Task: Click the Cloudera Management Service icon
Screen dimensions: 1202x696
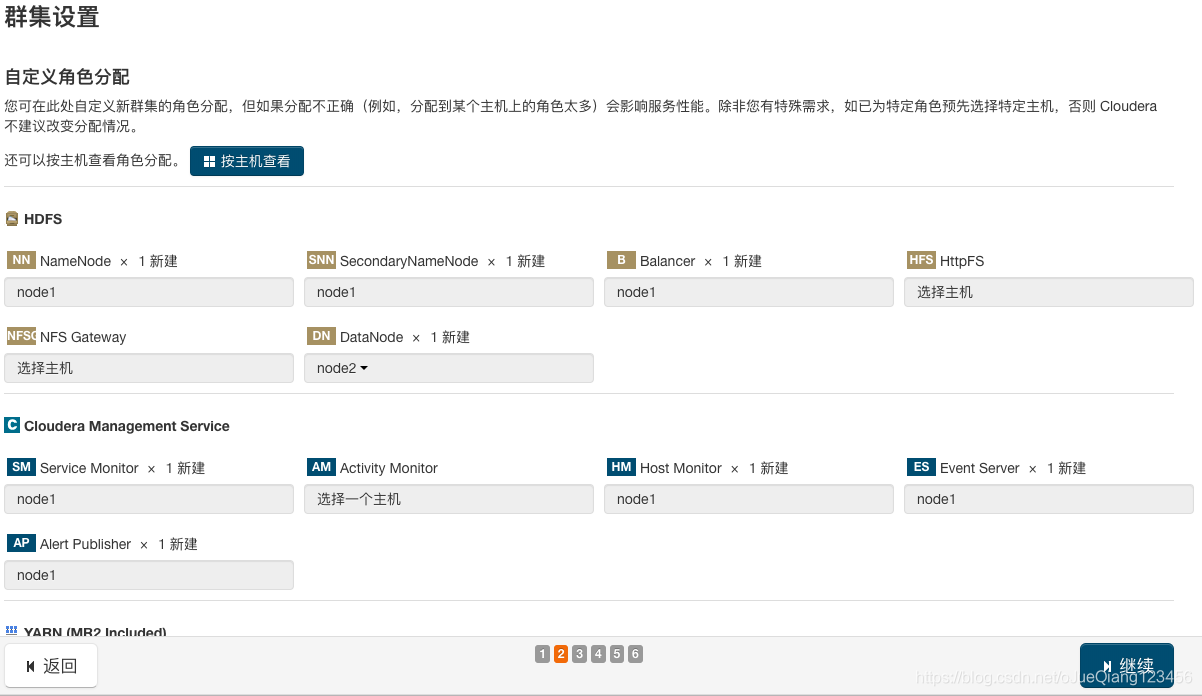Action: (x=12, y=425)
